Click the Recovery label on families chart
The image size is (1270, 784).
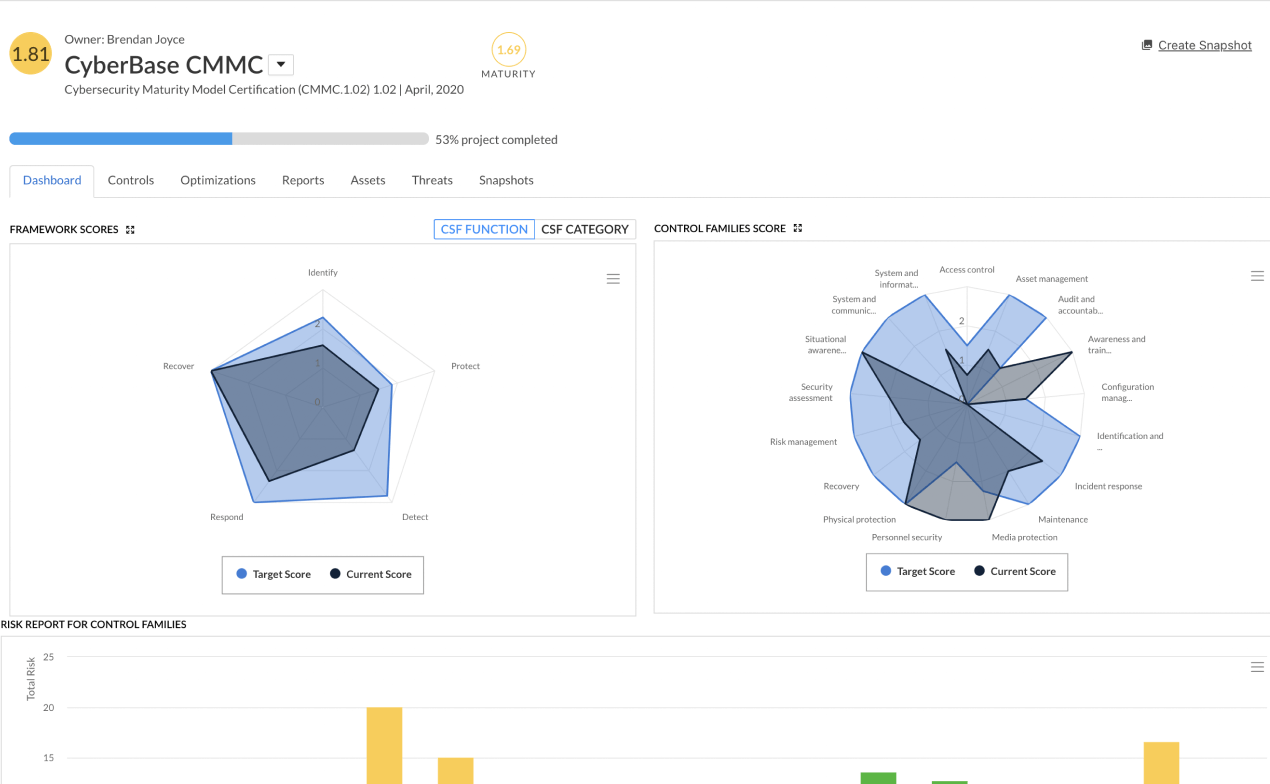pos(841,486)
